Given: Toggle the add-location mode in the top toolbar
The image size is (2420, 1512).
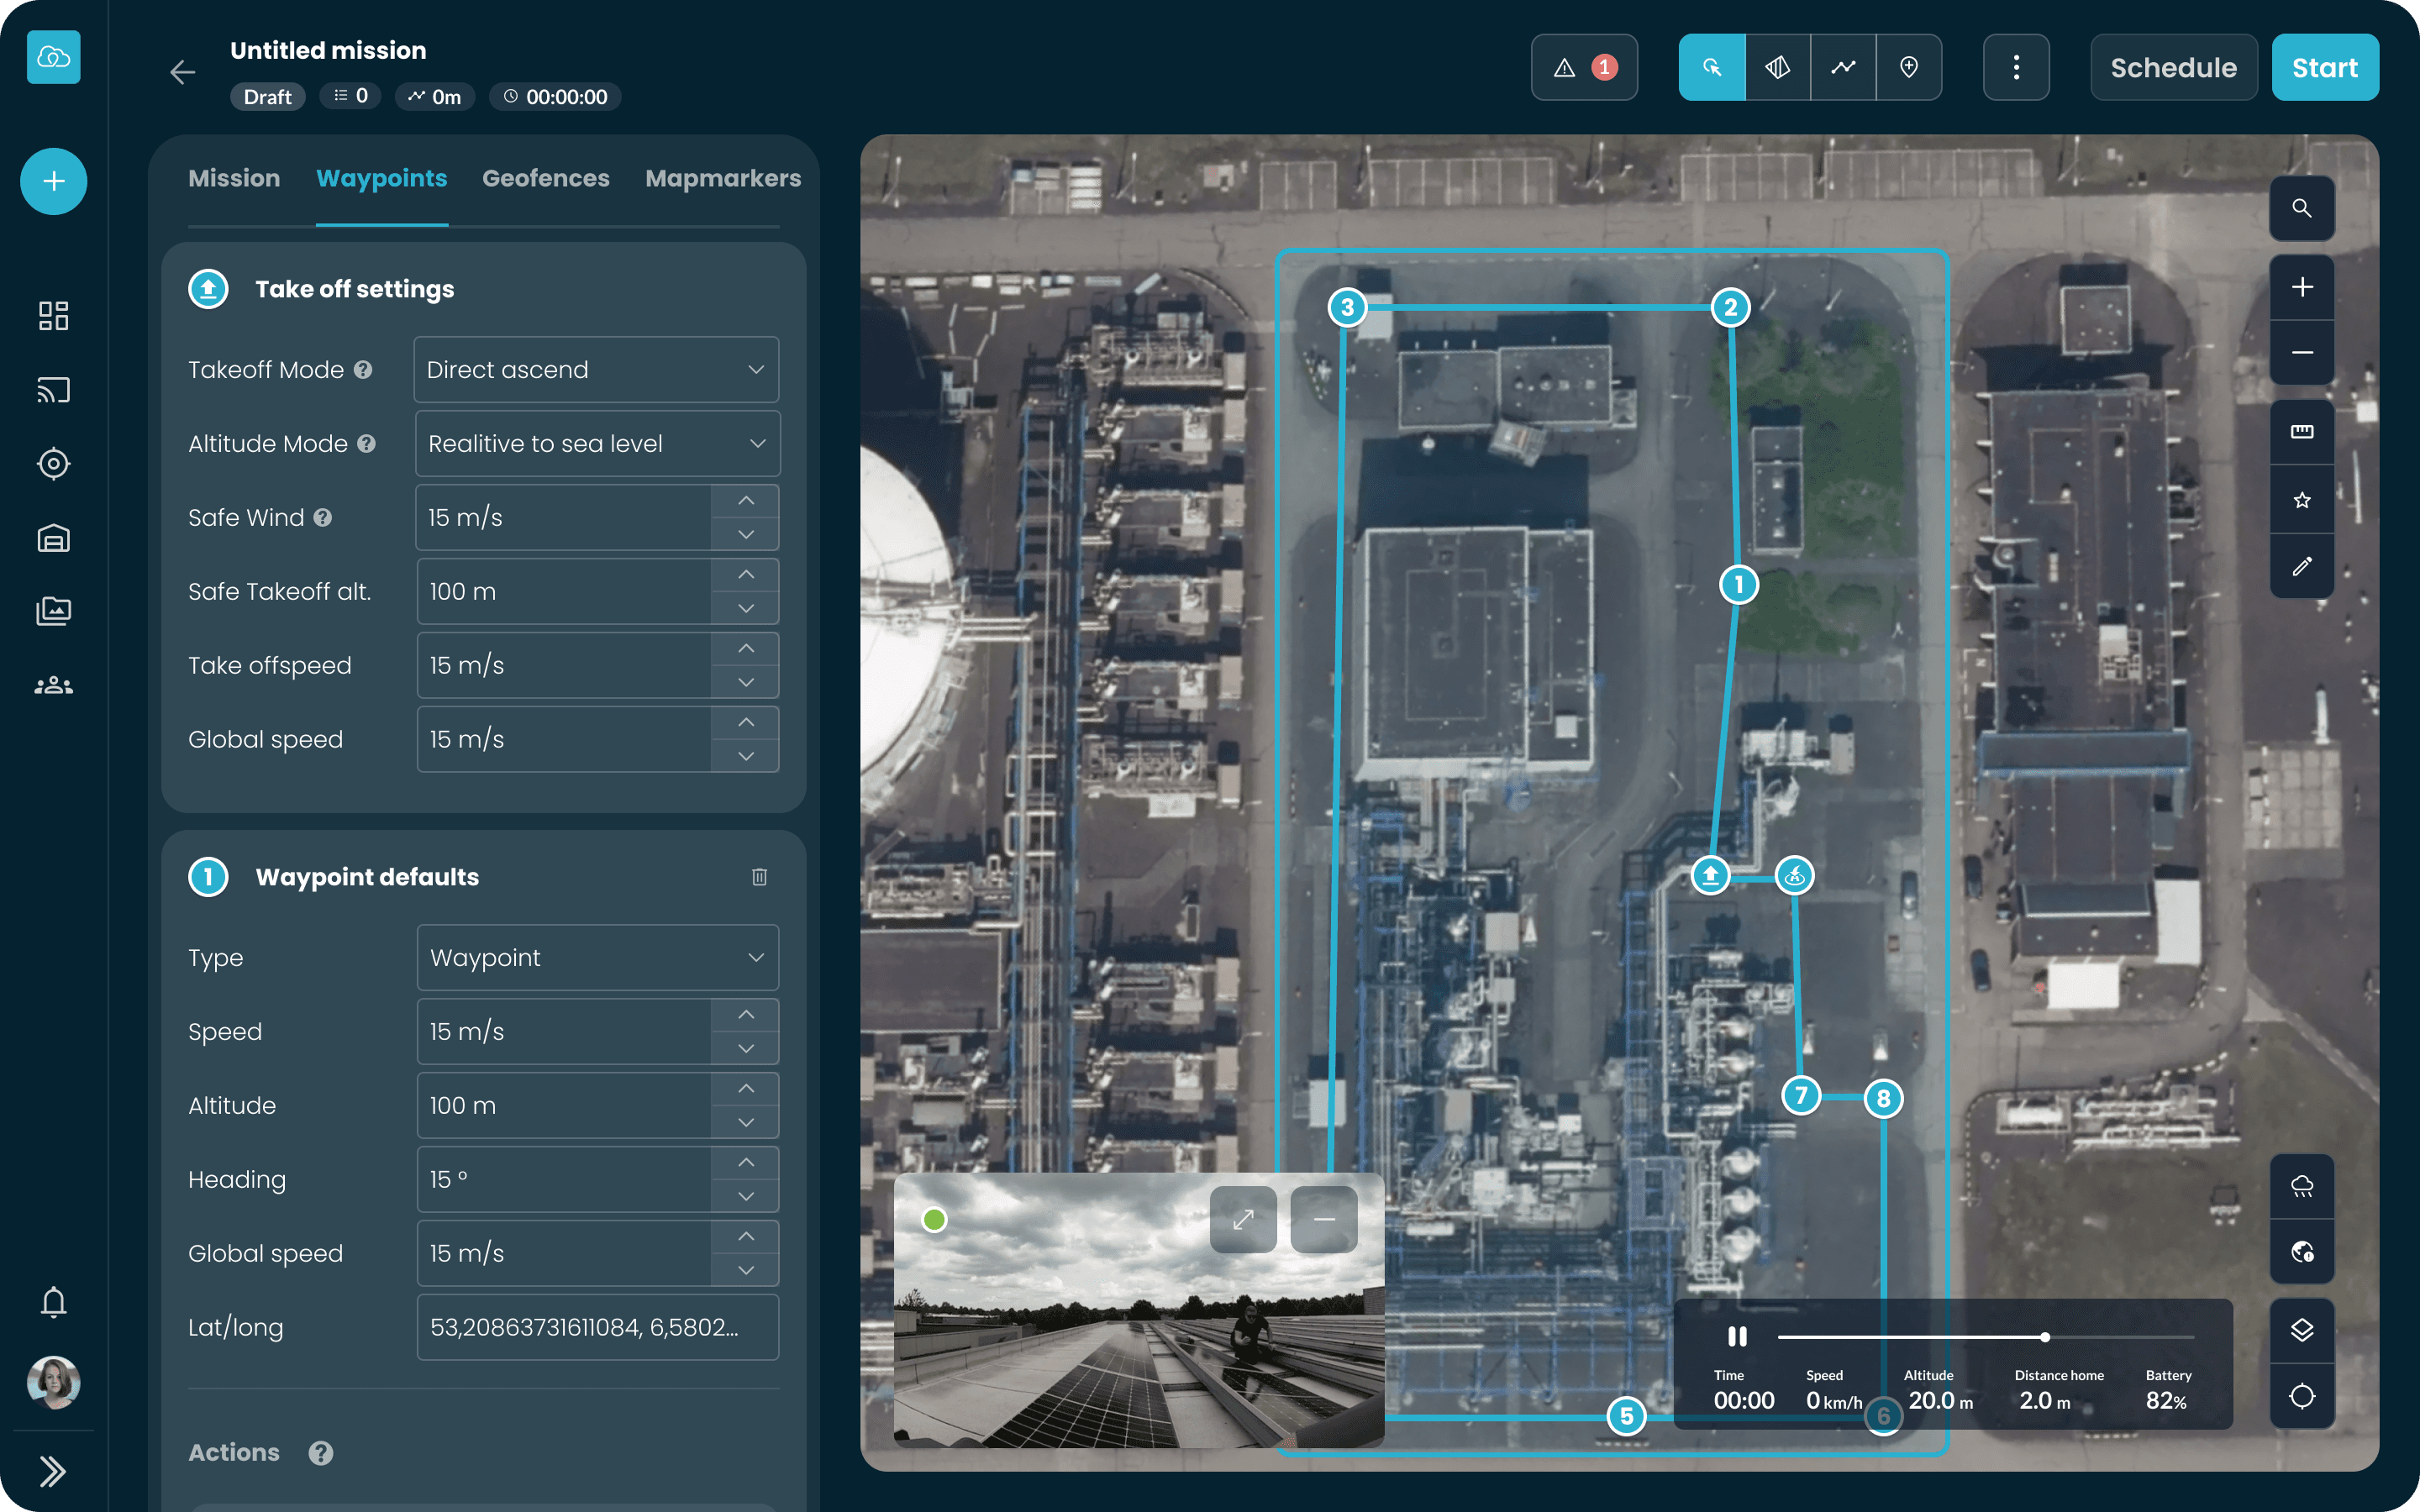Looking at the screenshot, I should tap(1909, 67).
